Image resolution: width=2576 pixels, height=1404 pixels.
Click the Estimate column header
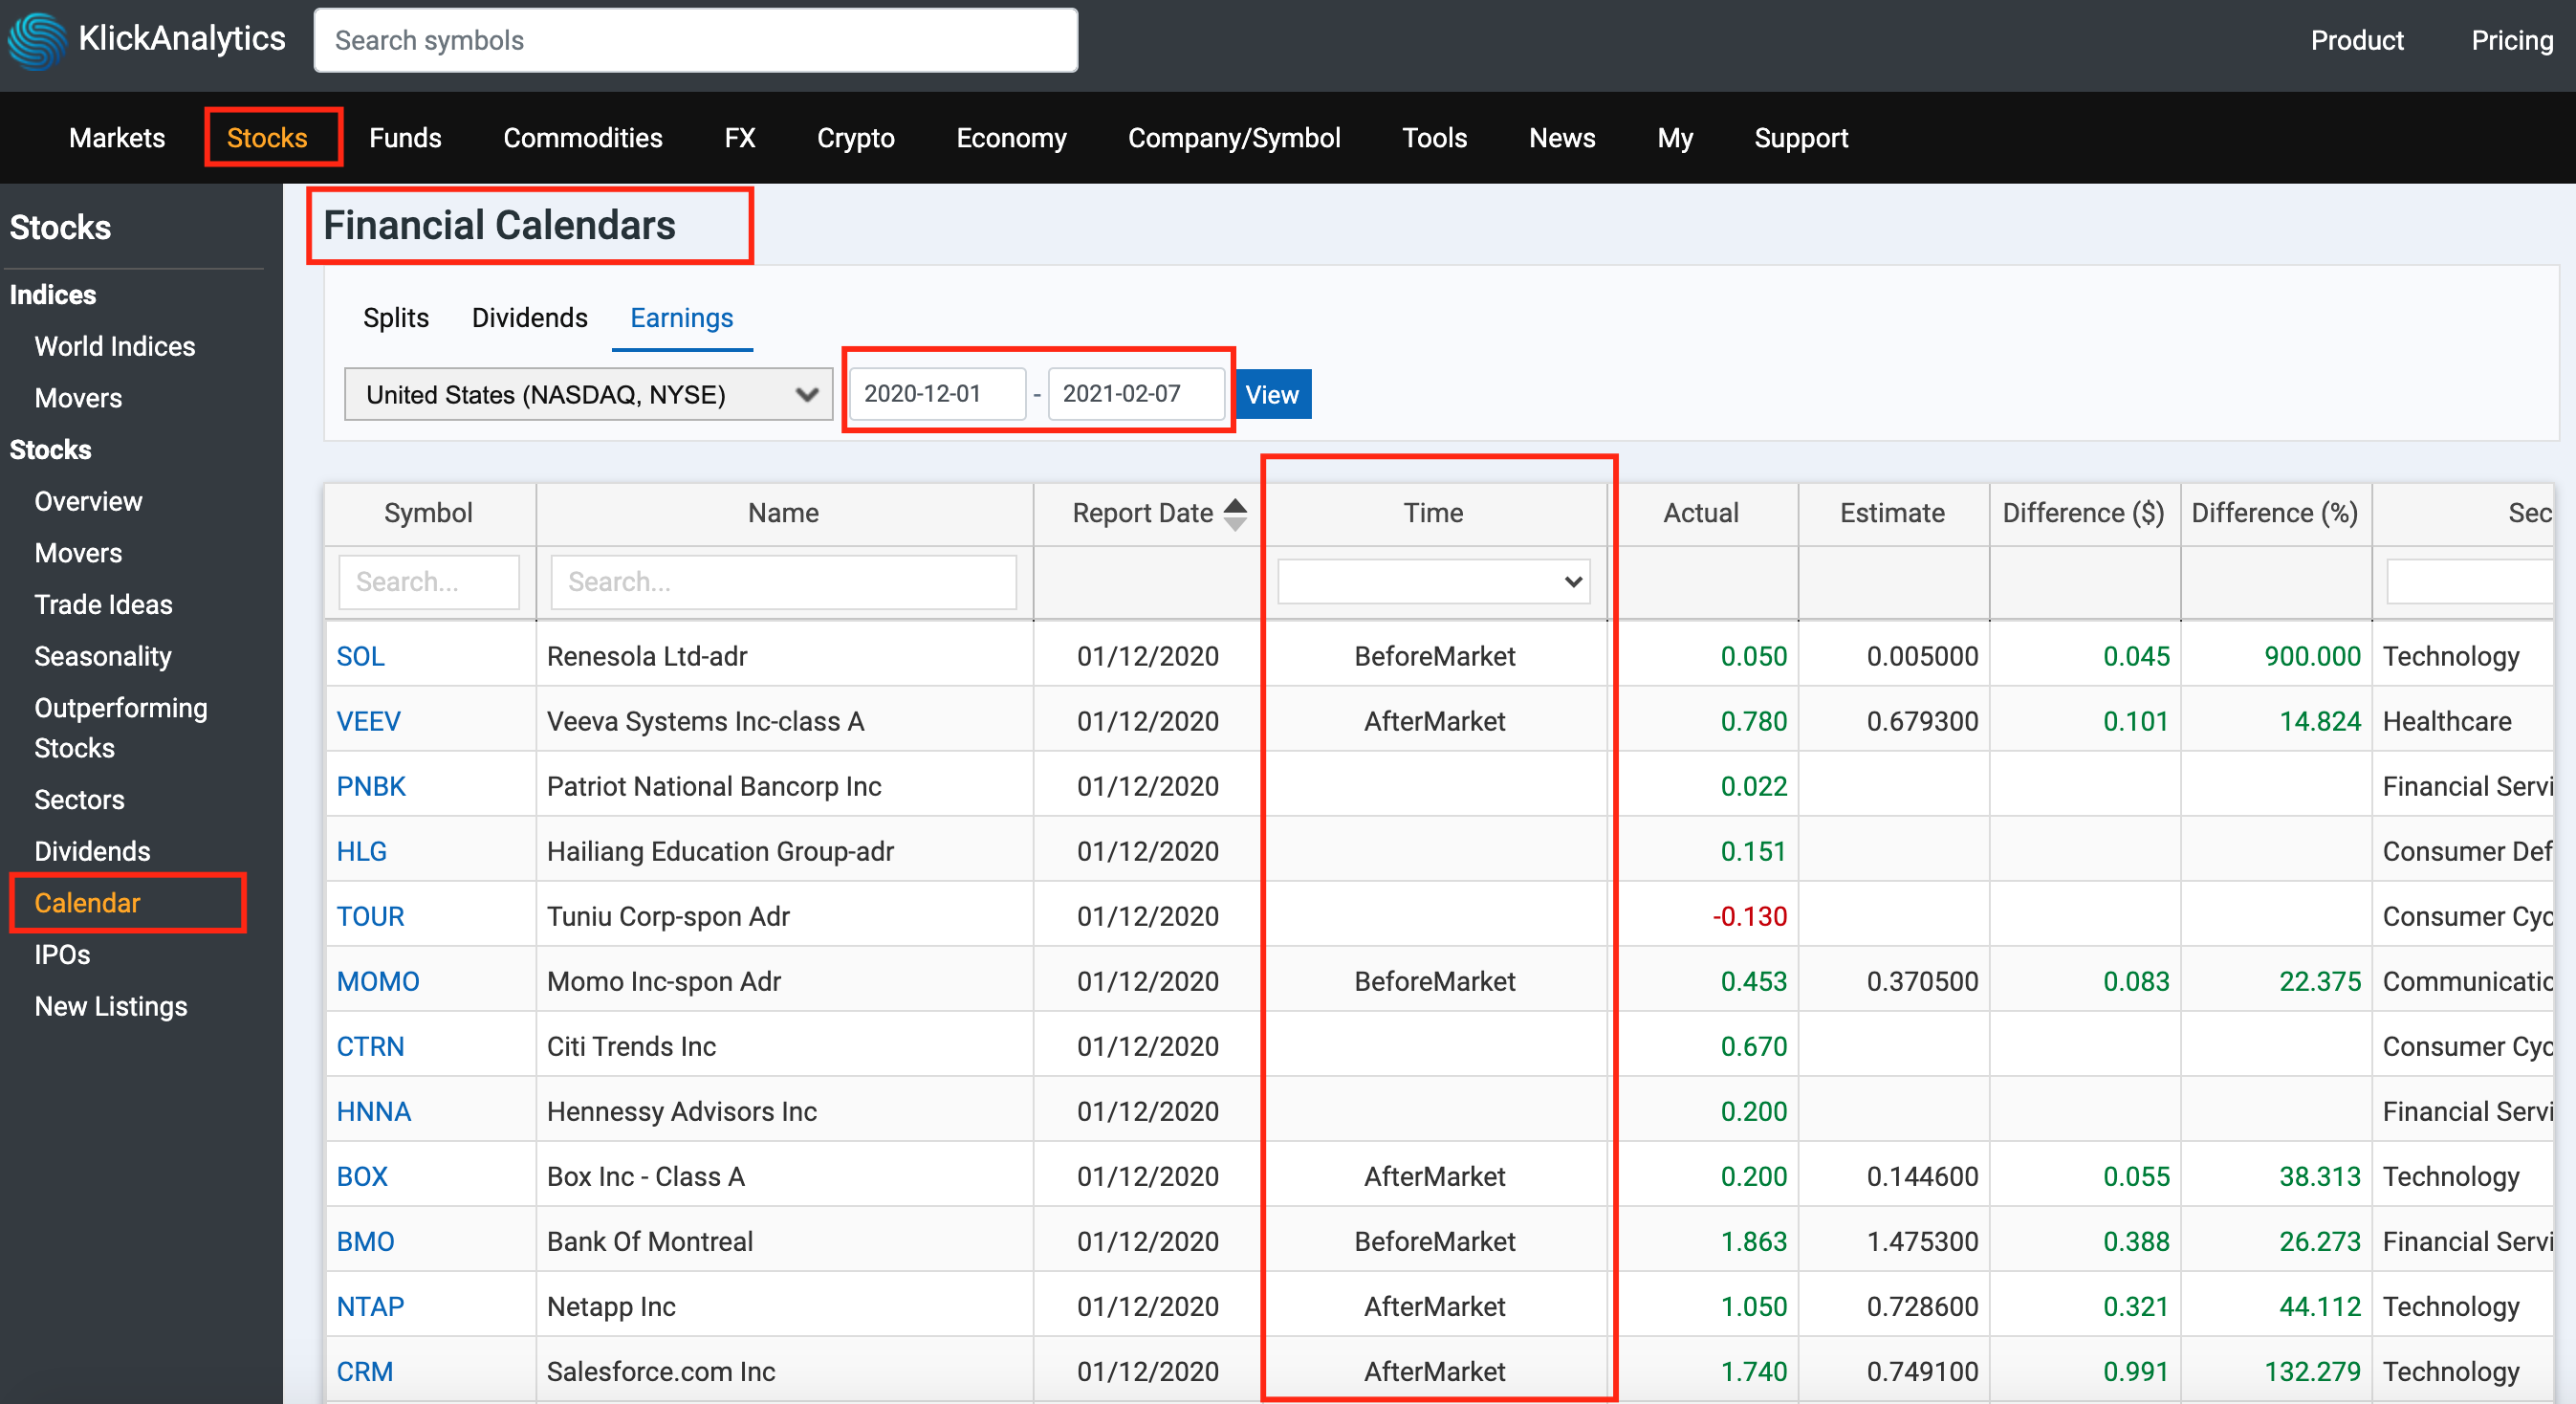coord(1892,513)
